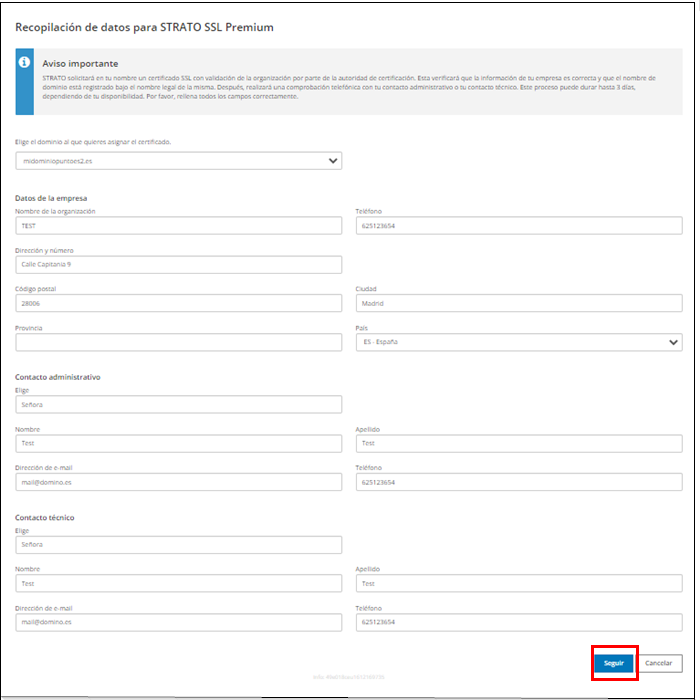Click the Teléfono field under Contacto técnico
The width and height of the screenshot is (700, 700).
[519, 622]
